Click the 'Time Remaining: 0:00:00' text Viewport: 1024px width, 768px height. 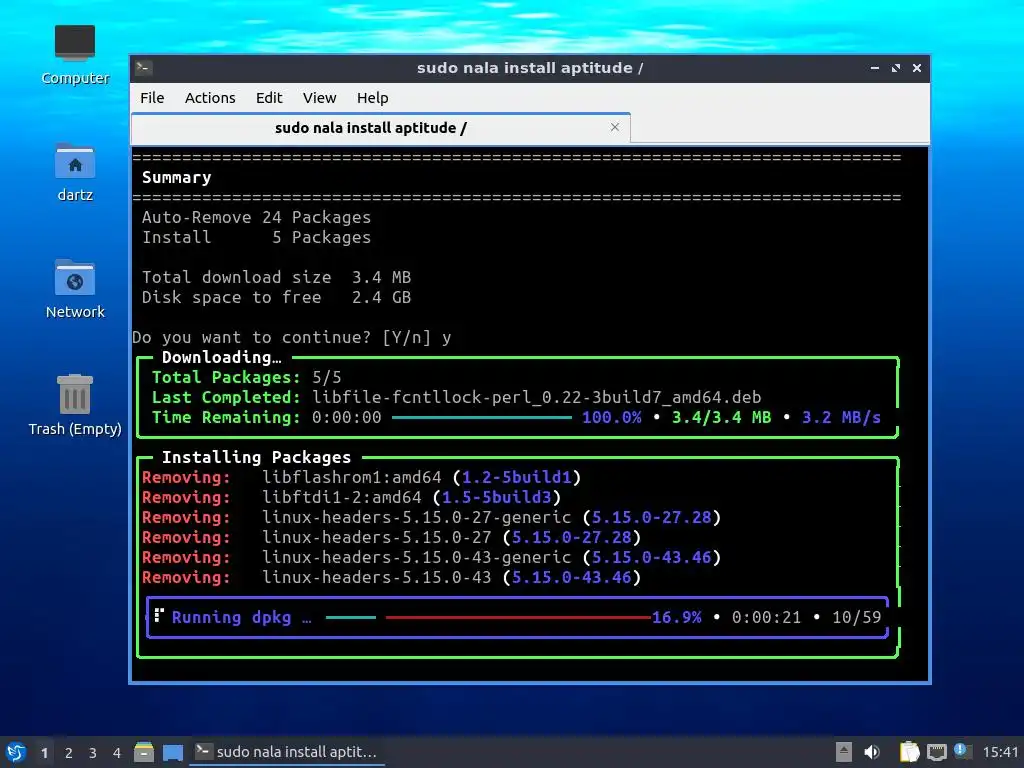coord(266,417)
